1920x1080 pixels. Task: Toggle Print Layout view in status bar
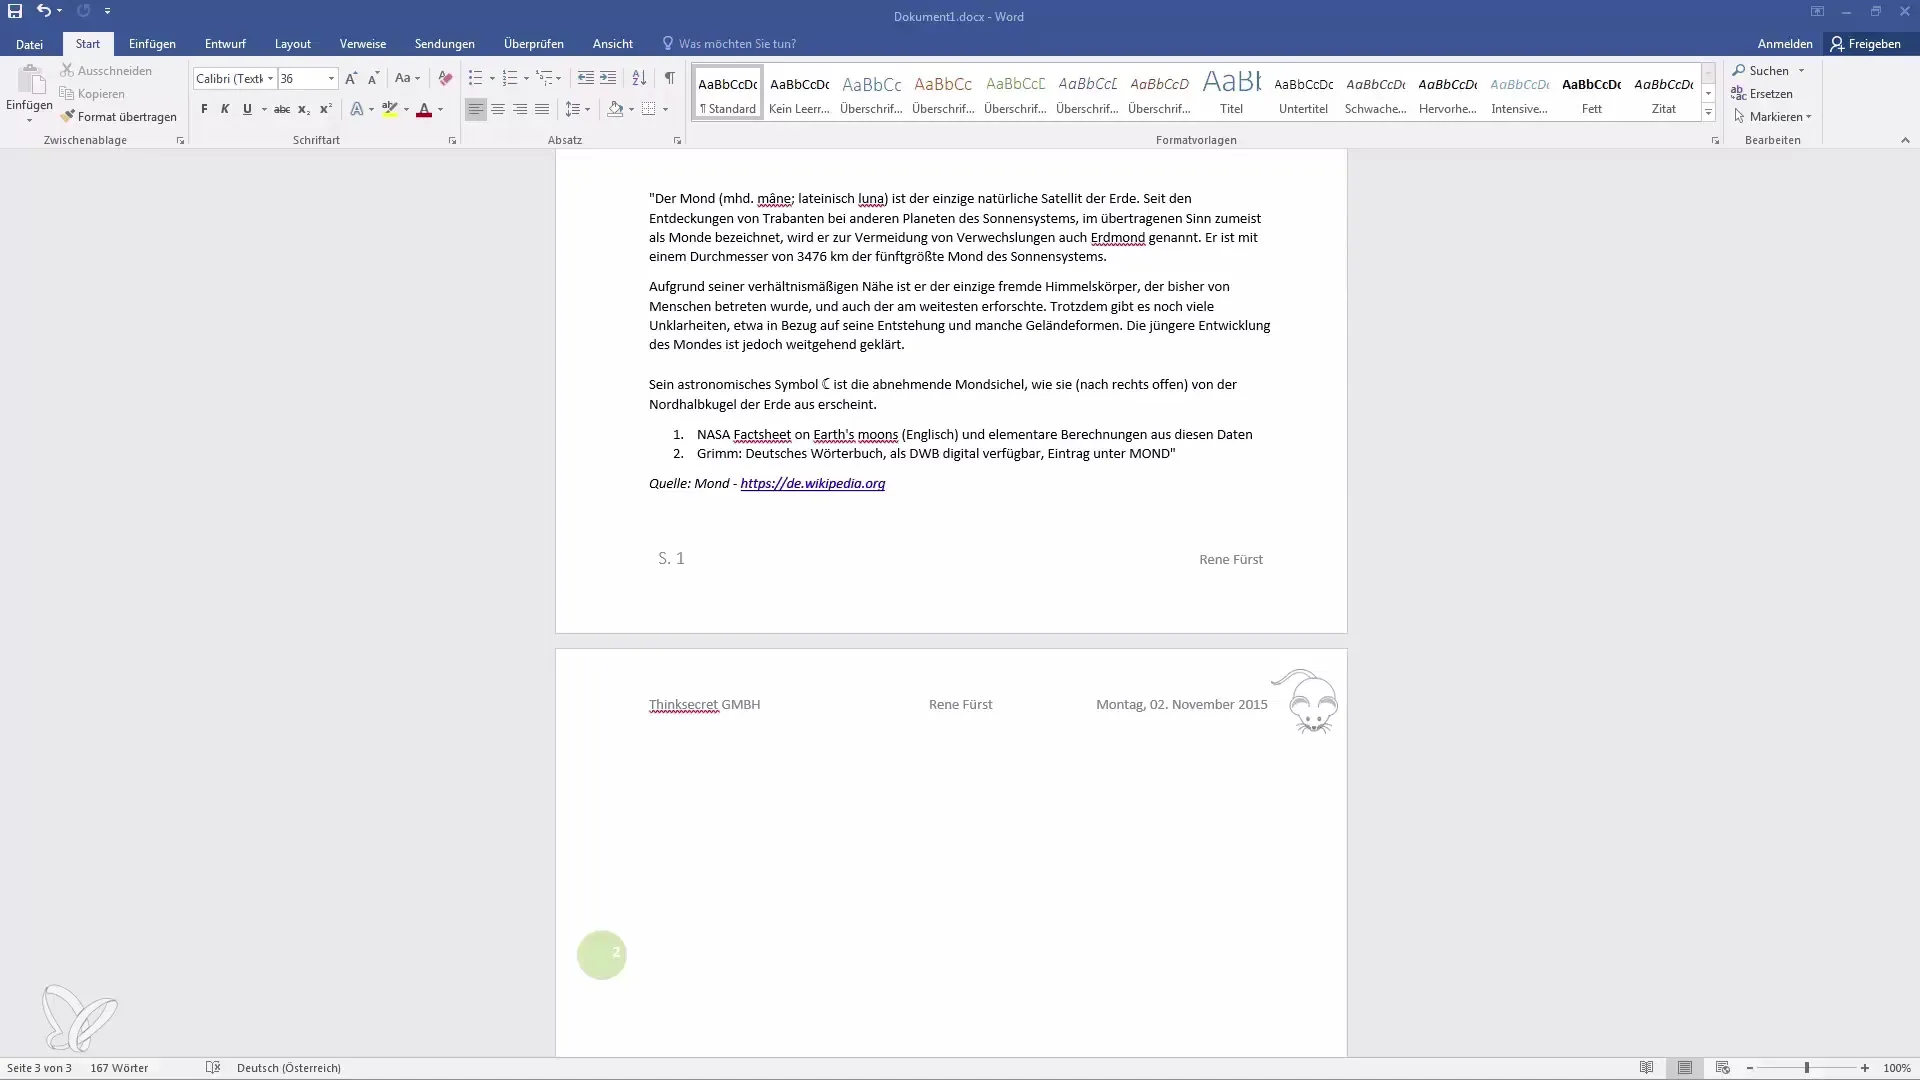tap(1685, 1068)
